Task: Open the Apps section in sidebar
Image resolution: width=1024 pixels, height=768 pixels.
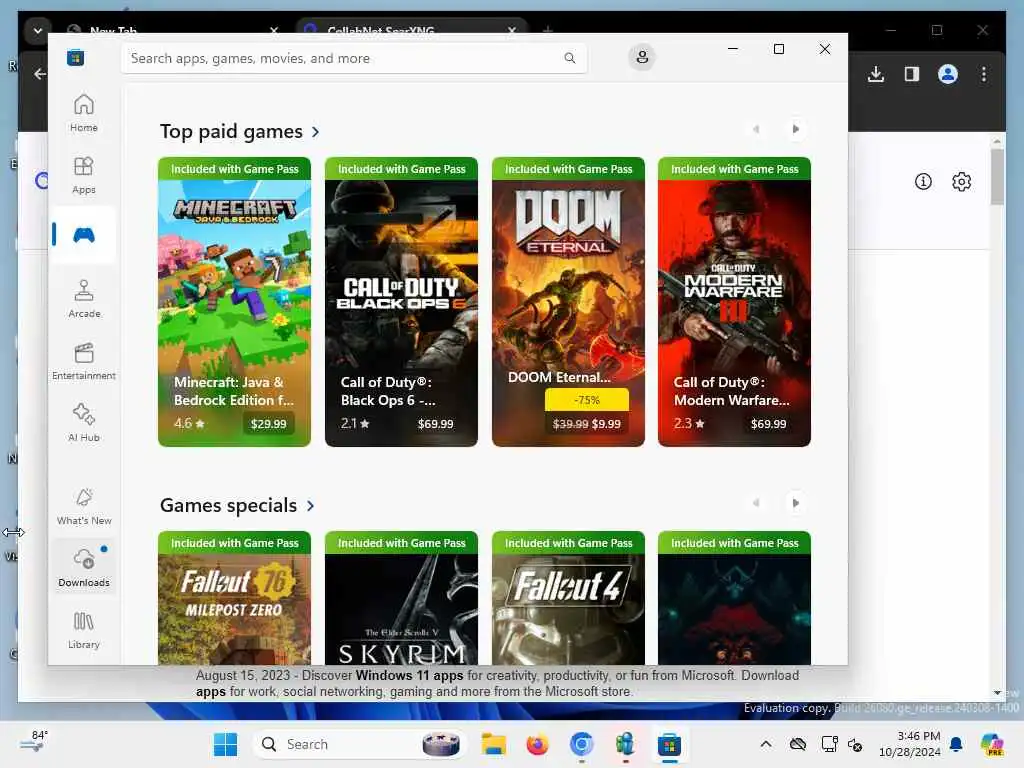Action: [x=84, y=175]
